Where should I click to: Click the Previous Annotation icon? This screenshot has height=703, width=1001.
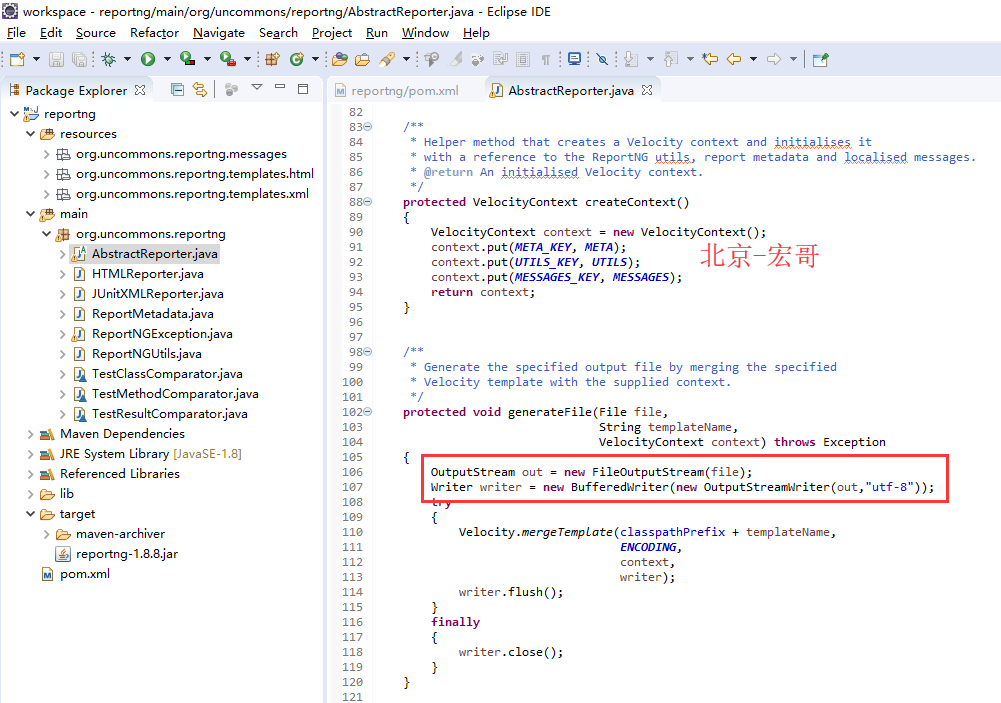pyautogui.click(x=670, y=59)
